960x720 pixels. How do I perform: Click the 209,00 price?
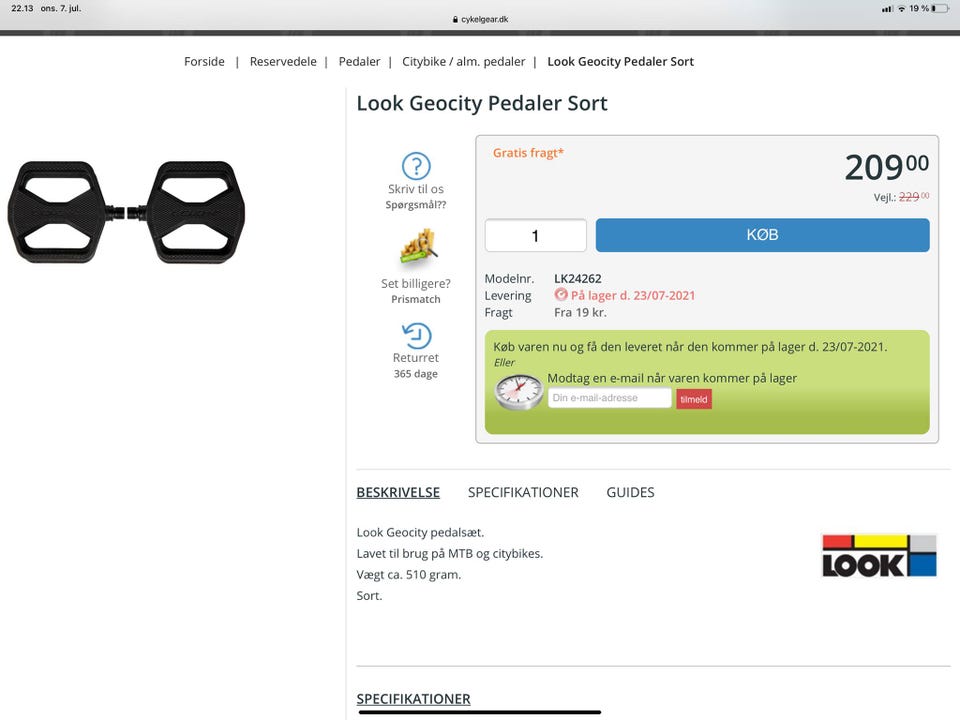pyautogui.click(x=886, y=167)
